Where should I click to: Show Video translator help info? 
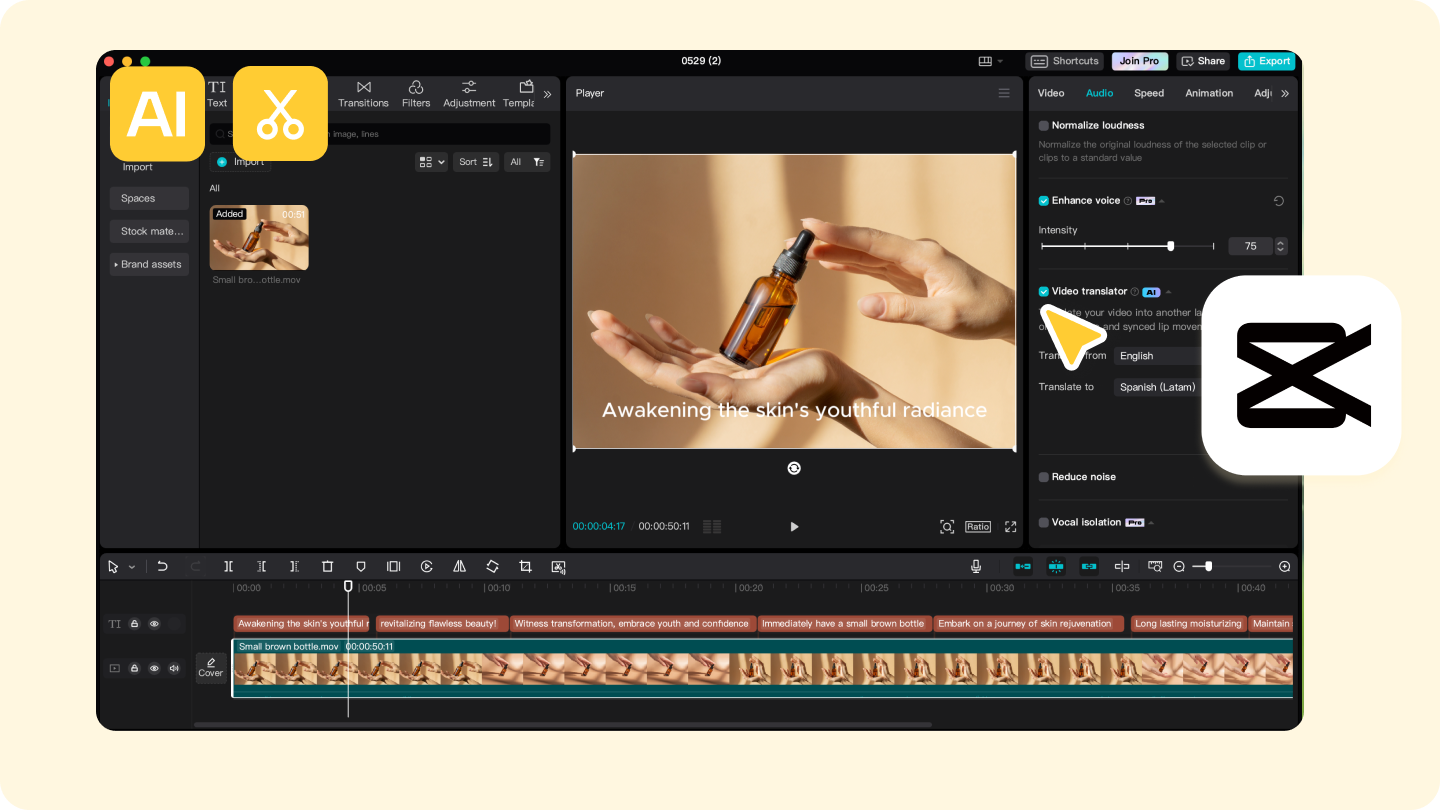1135,292
